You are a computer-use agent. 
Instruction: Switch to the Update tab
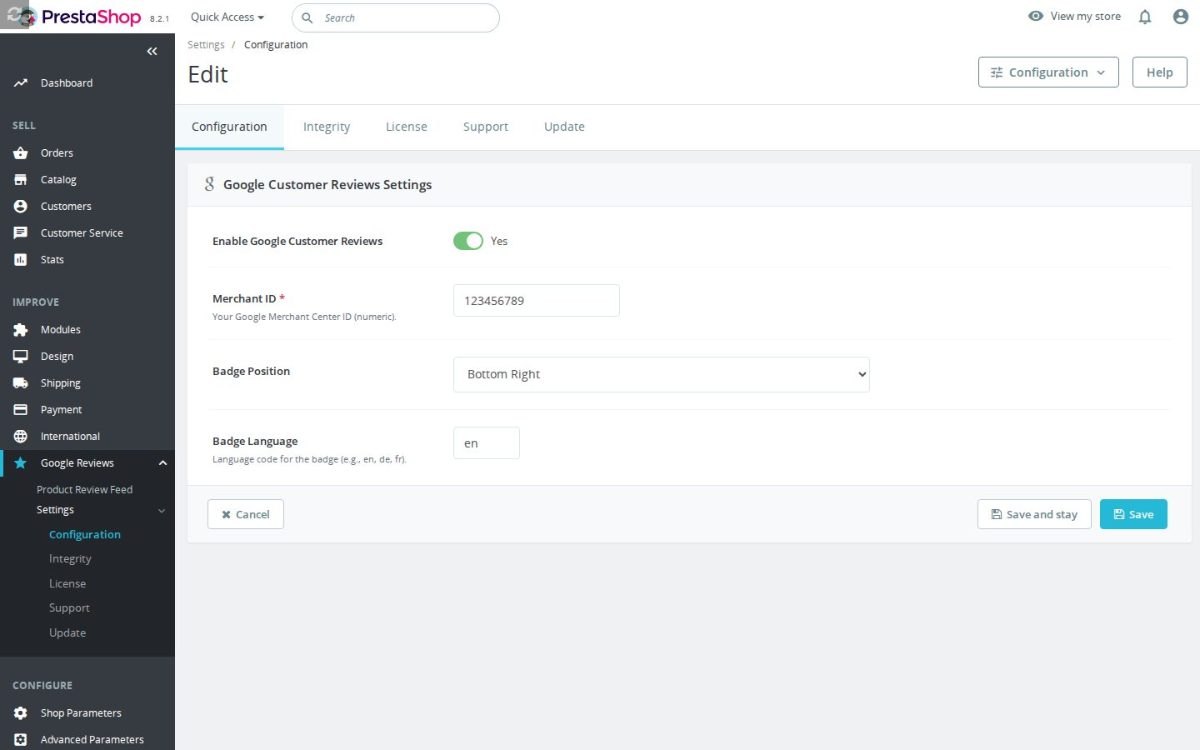564,127
